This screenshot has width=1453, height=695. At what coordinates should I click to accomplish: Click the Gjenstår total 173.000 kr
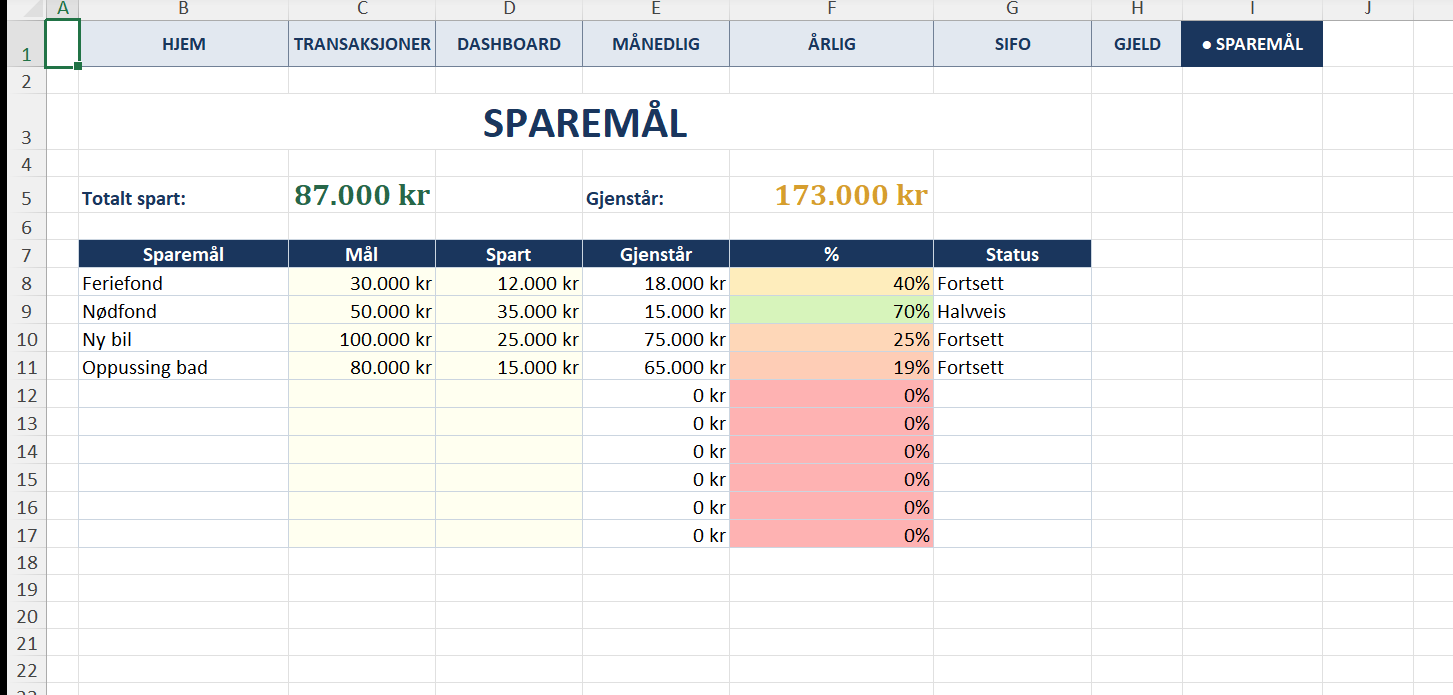[x=850, y=196]
